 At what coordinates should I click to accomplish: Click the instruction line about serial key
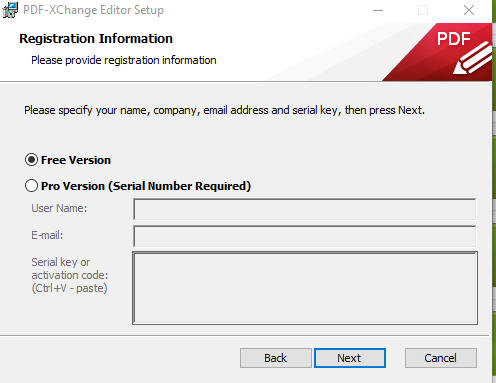(x=224, y=110)
